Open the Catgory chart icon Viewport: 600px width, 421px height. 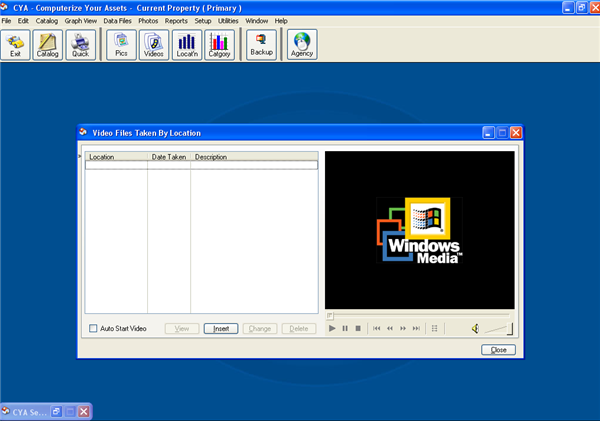219,45
